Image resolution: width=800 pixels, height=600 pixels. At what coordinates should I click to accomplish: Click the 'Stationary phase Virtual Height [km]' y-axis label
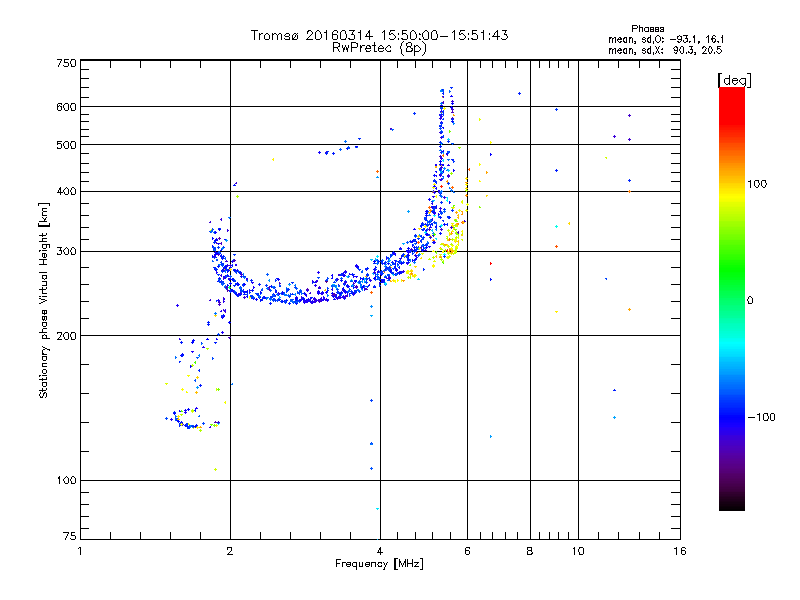point(44,301)
